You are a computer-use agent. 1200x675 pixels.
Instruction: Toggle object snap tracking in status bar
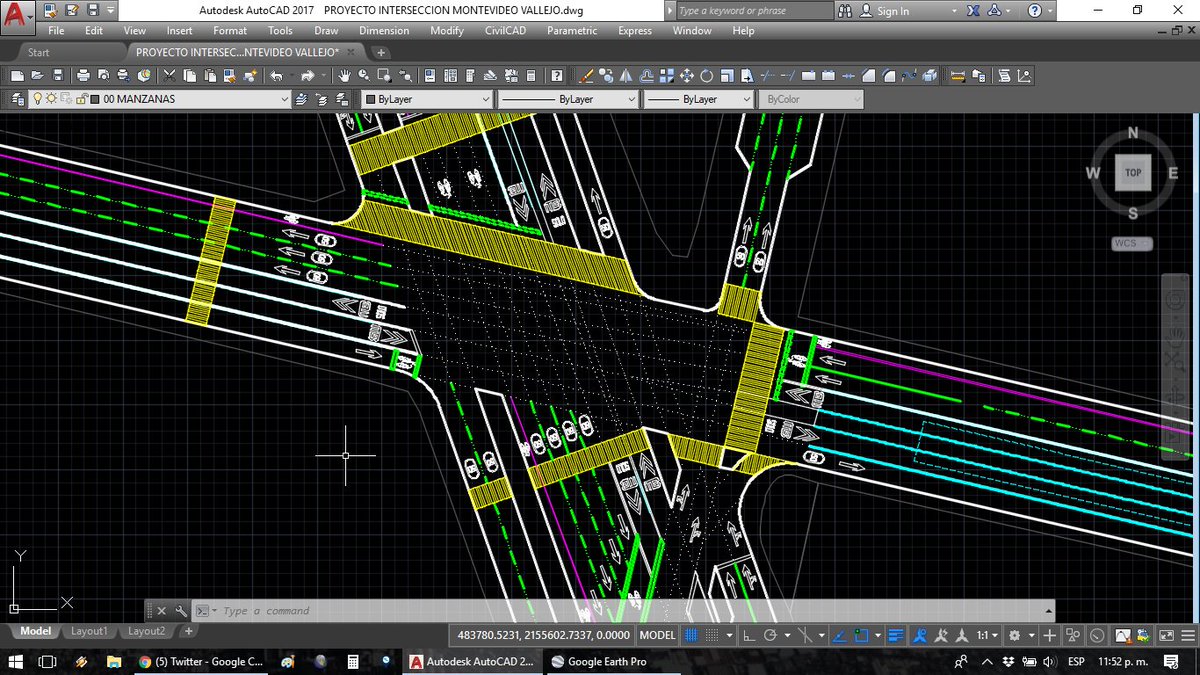click(840, 635)
